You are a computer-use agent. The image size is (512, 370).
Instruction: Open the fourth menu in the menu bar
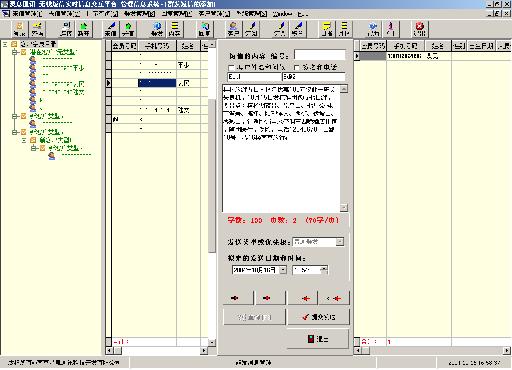click(x=139, y=14)
